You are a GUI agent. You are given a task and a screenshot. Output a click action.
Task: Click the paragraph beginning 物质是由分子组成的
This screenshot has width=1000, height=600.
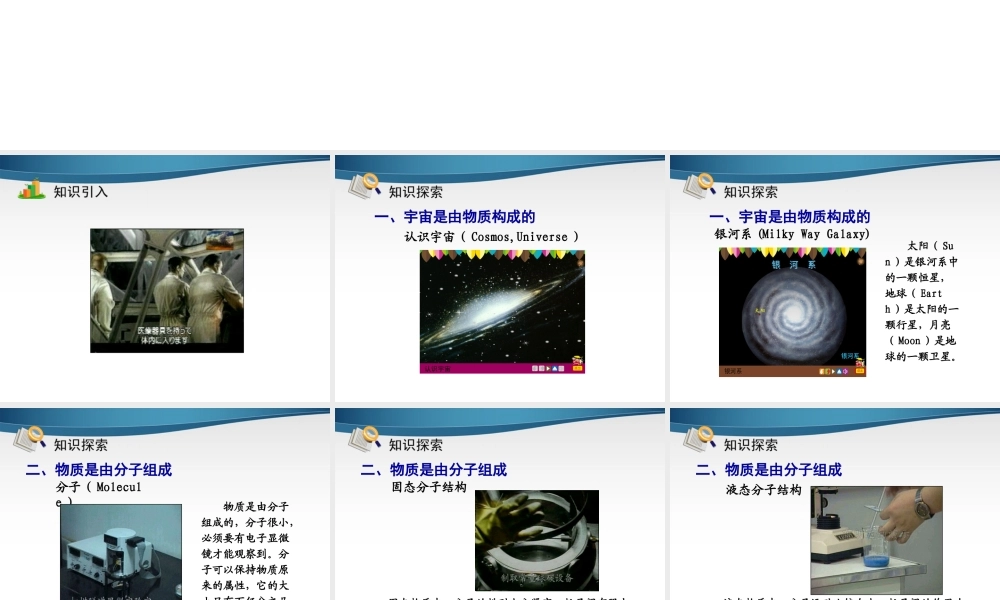246,550
